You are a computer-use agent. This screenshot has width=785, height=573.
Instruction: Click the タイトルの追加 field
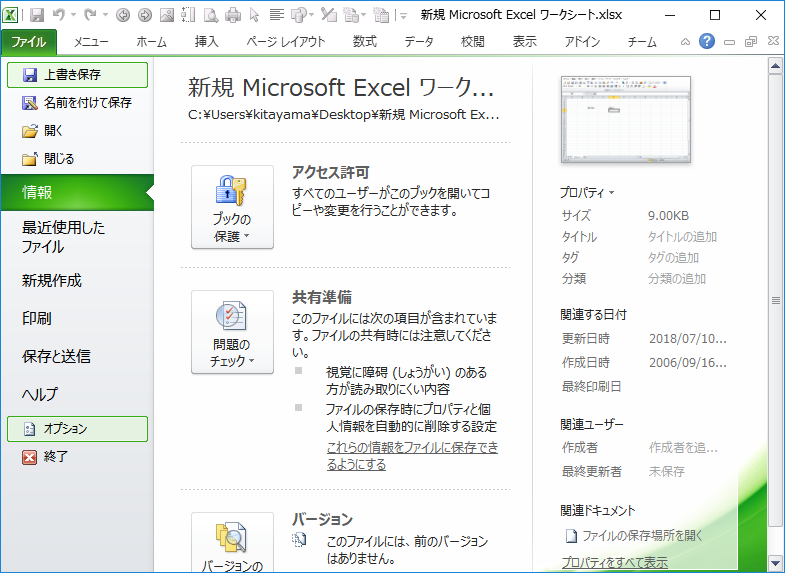682,237
